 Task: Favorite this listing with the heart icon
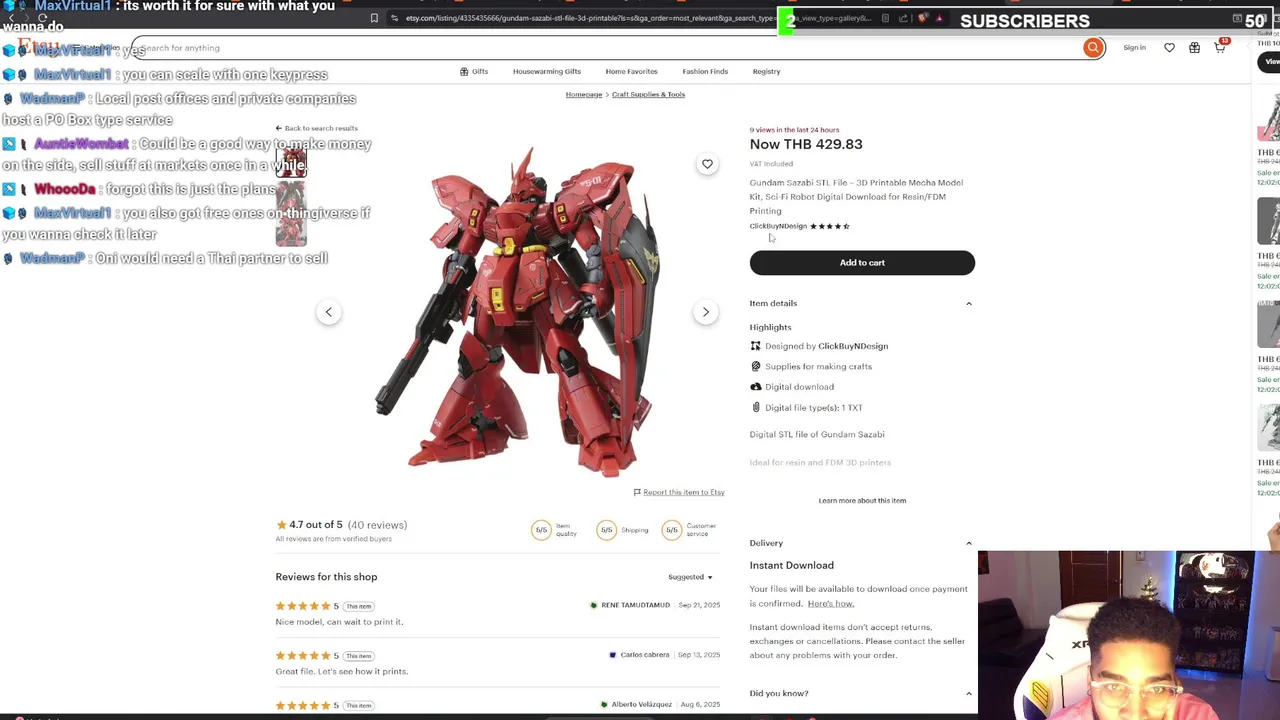(x=707, y=164)
